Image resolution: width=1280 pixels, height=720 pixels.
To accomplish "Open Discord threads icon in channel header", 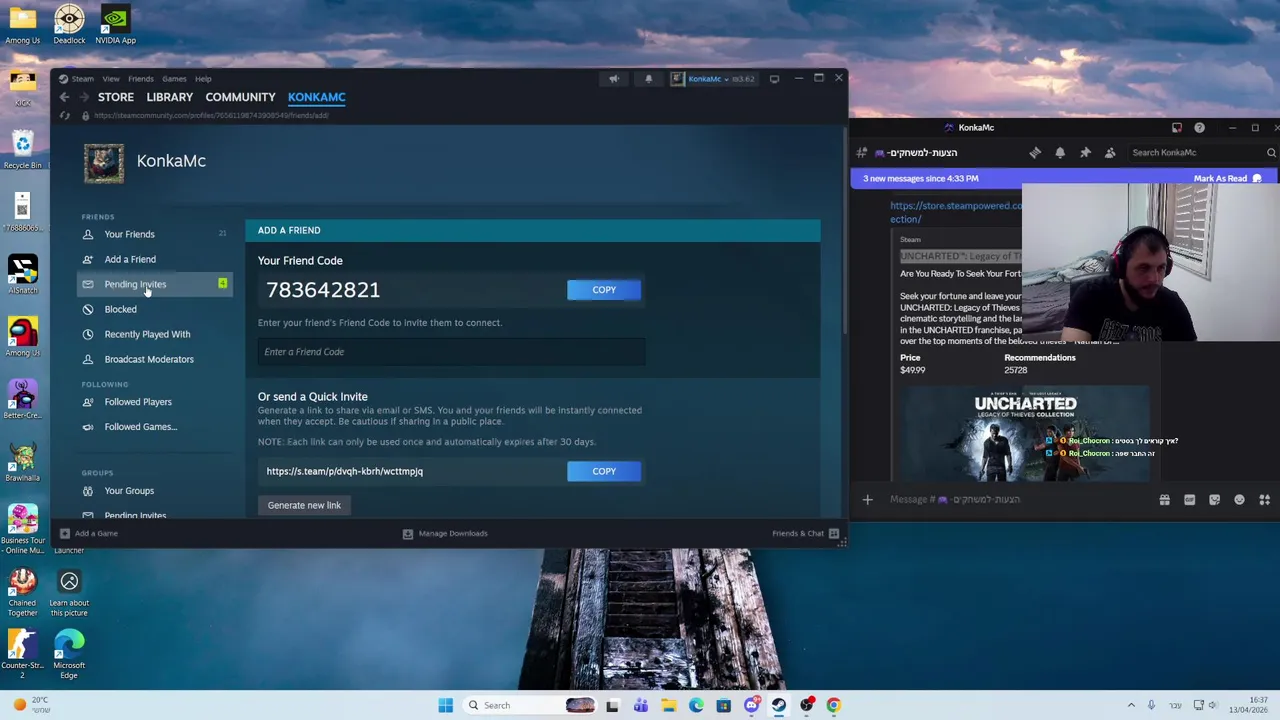I will 1035,153.
